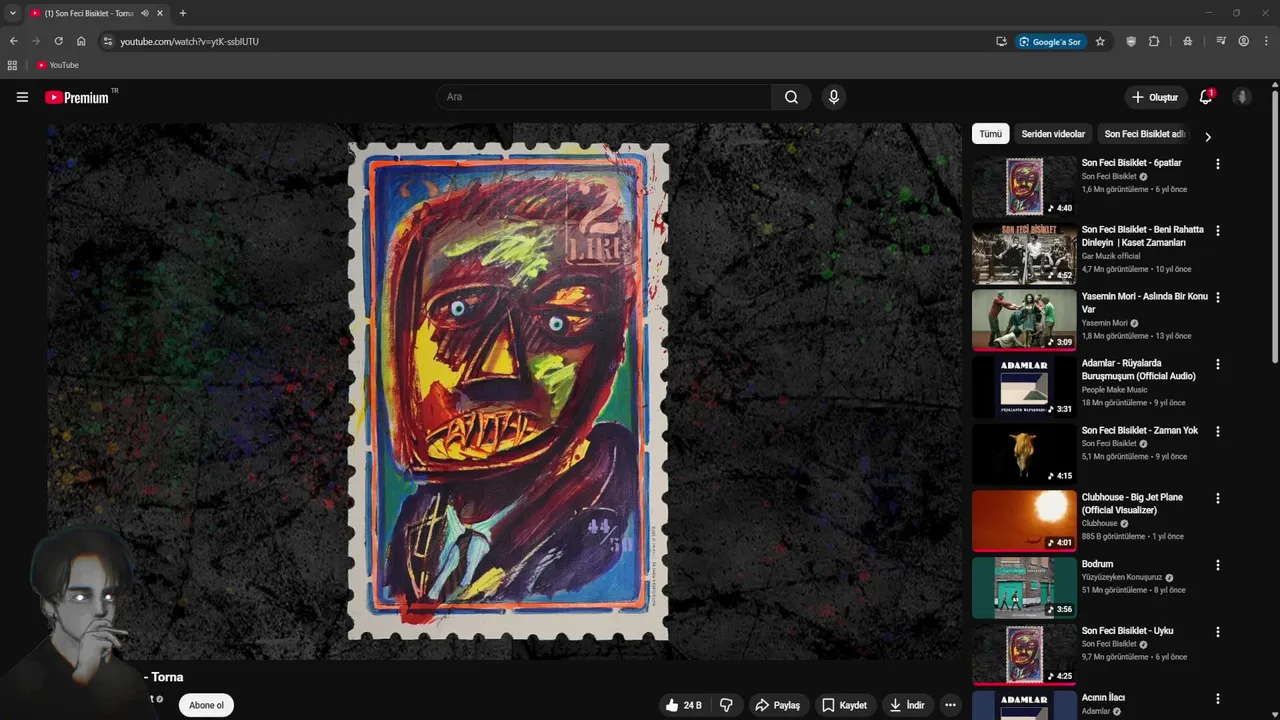Open People Make Music channel name
1280x720 pixels.
(x=1114, y=390)
